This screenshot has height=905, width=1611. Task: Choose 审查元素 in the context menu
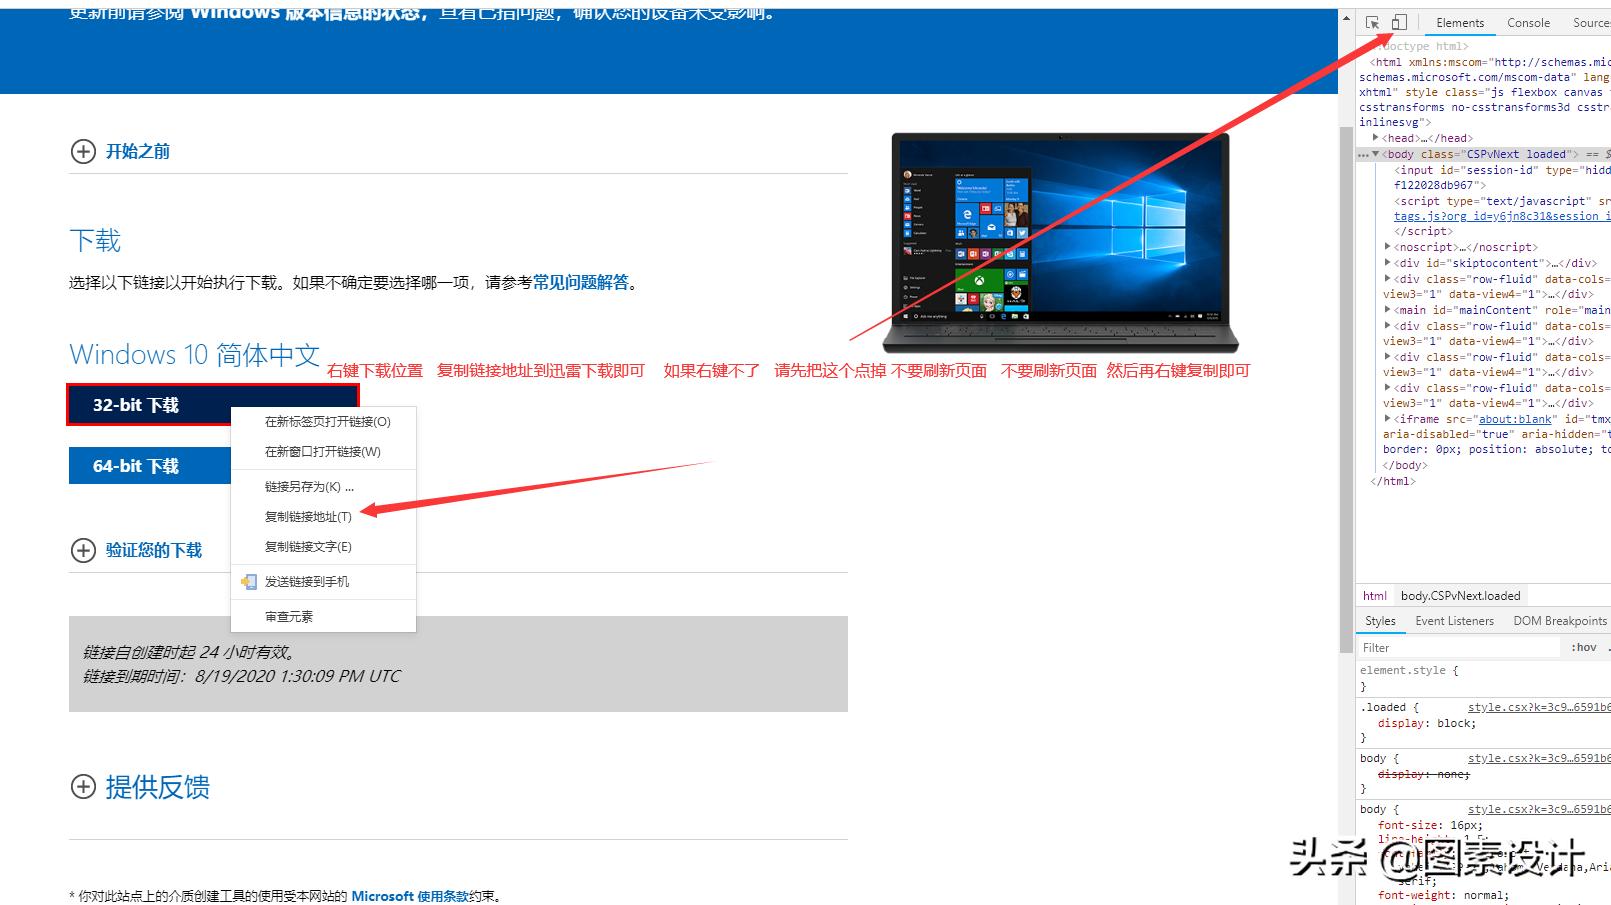tap(323, 617)
